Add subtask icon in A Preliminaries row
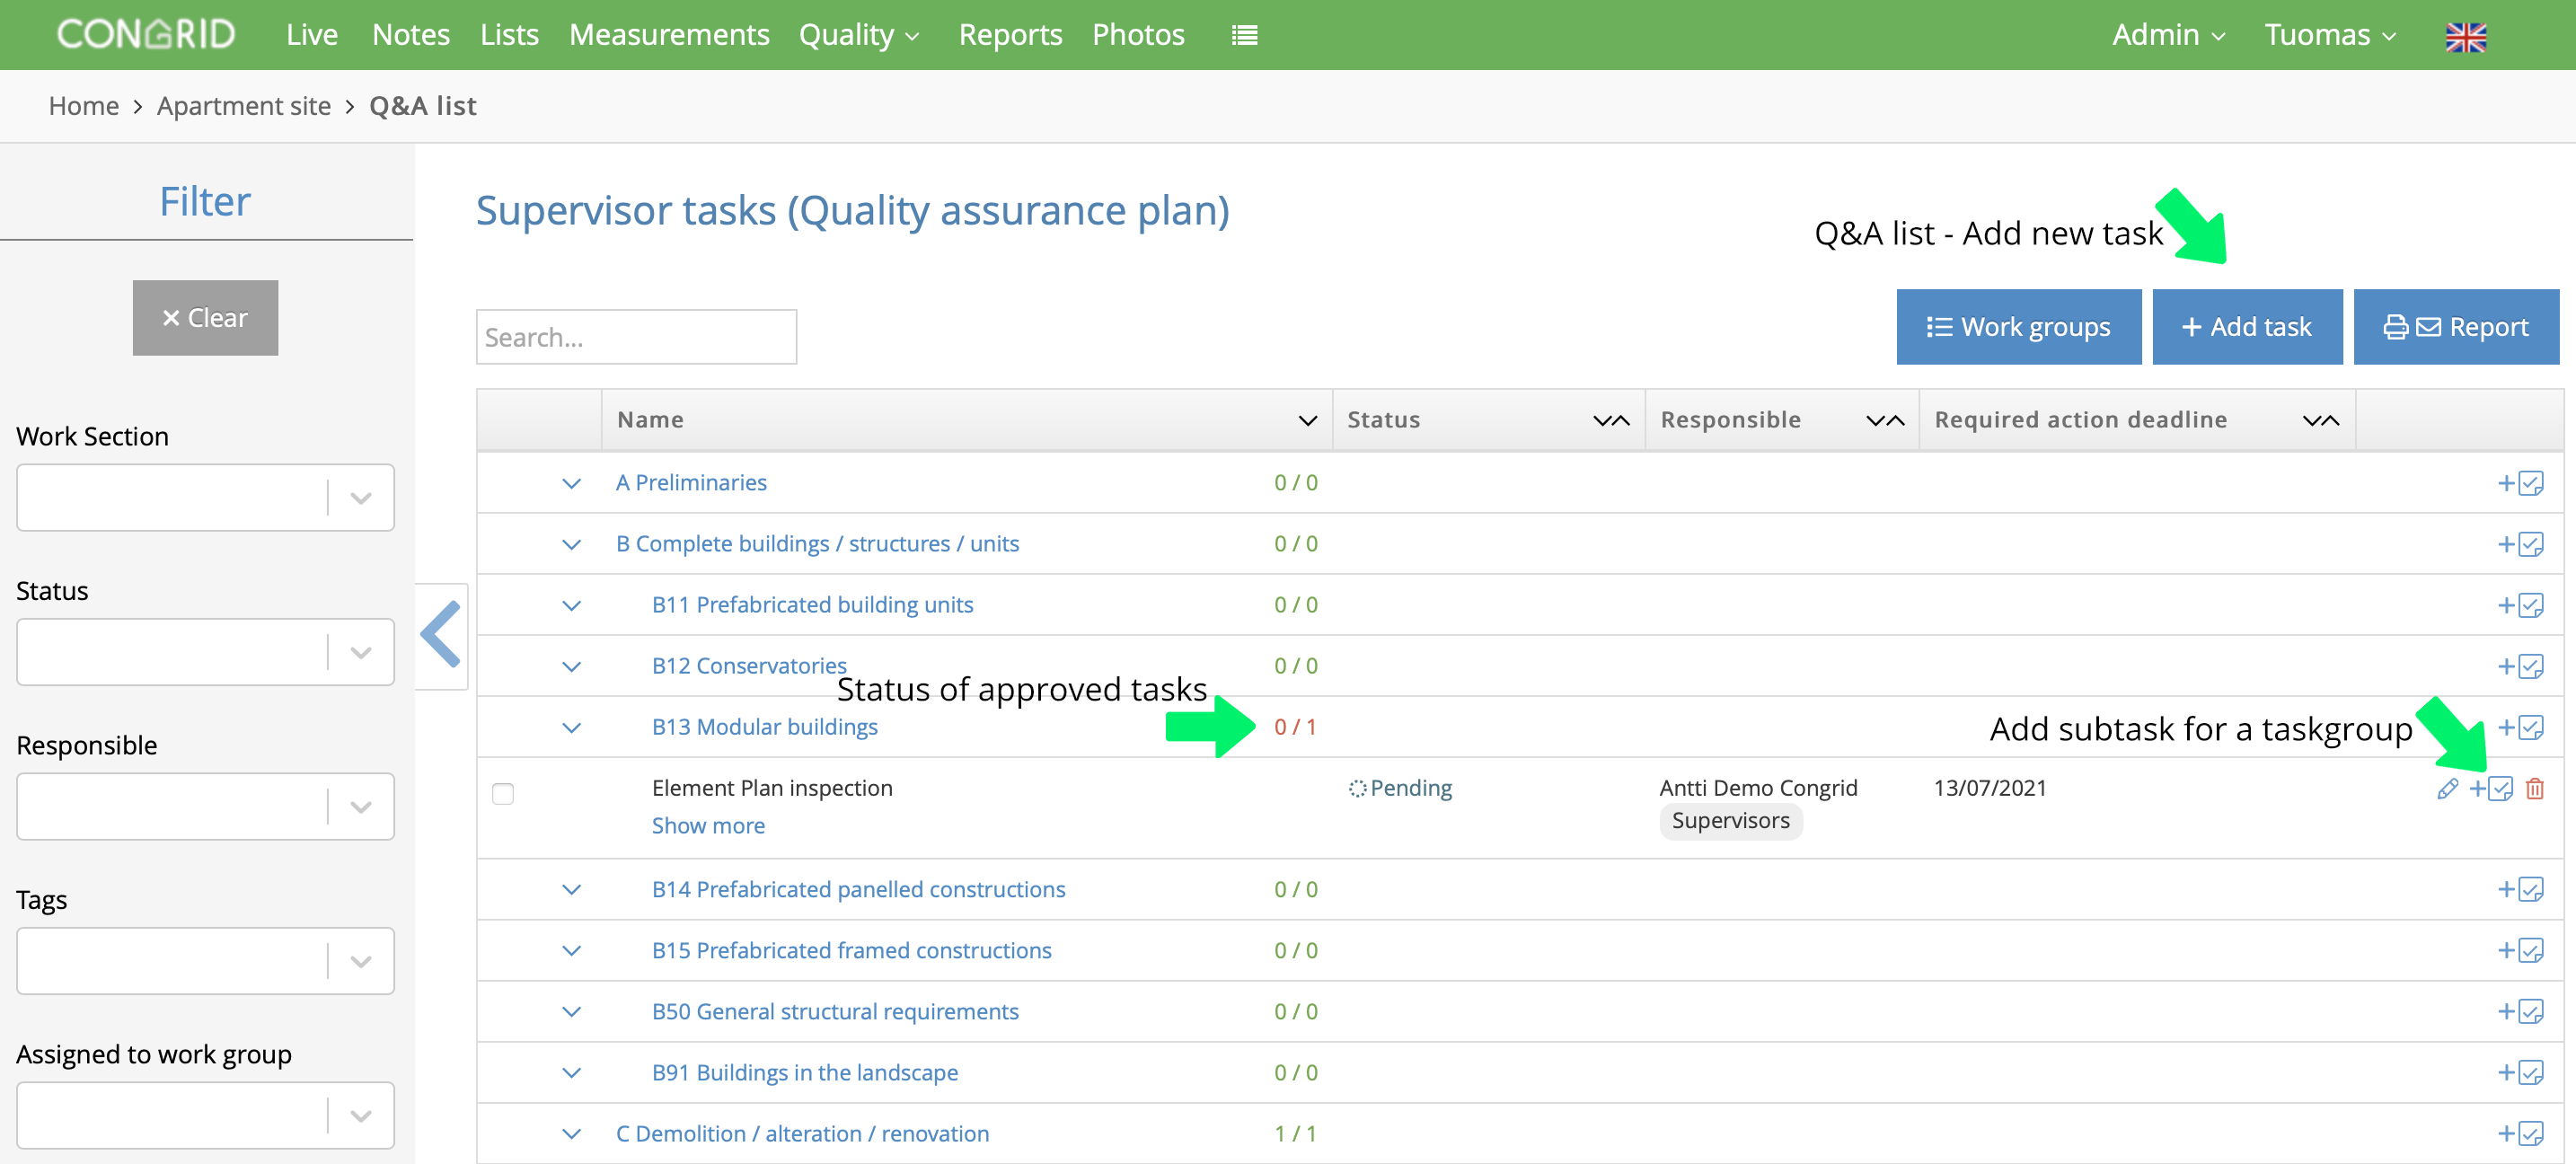2576x1164 pixels. click(2519, 483)
